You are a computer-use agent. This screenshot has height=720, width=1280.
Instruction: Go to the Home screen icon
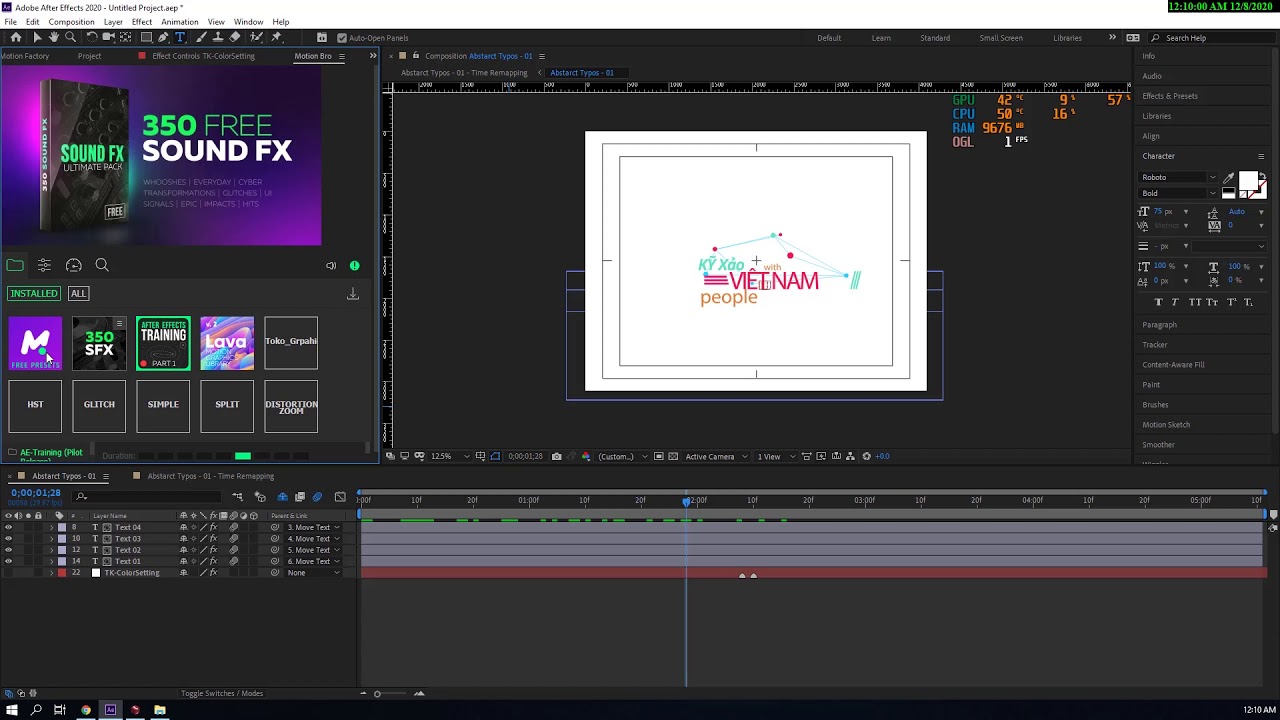click(x=16, y=37)
